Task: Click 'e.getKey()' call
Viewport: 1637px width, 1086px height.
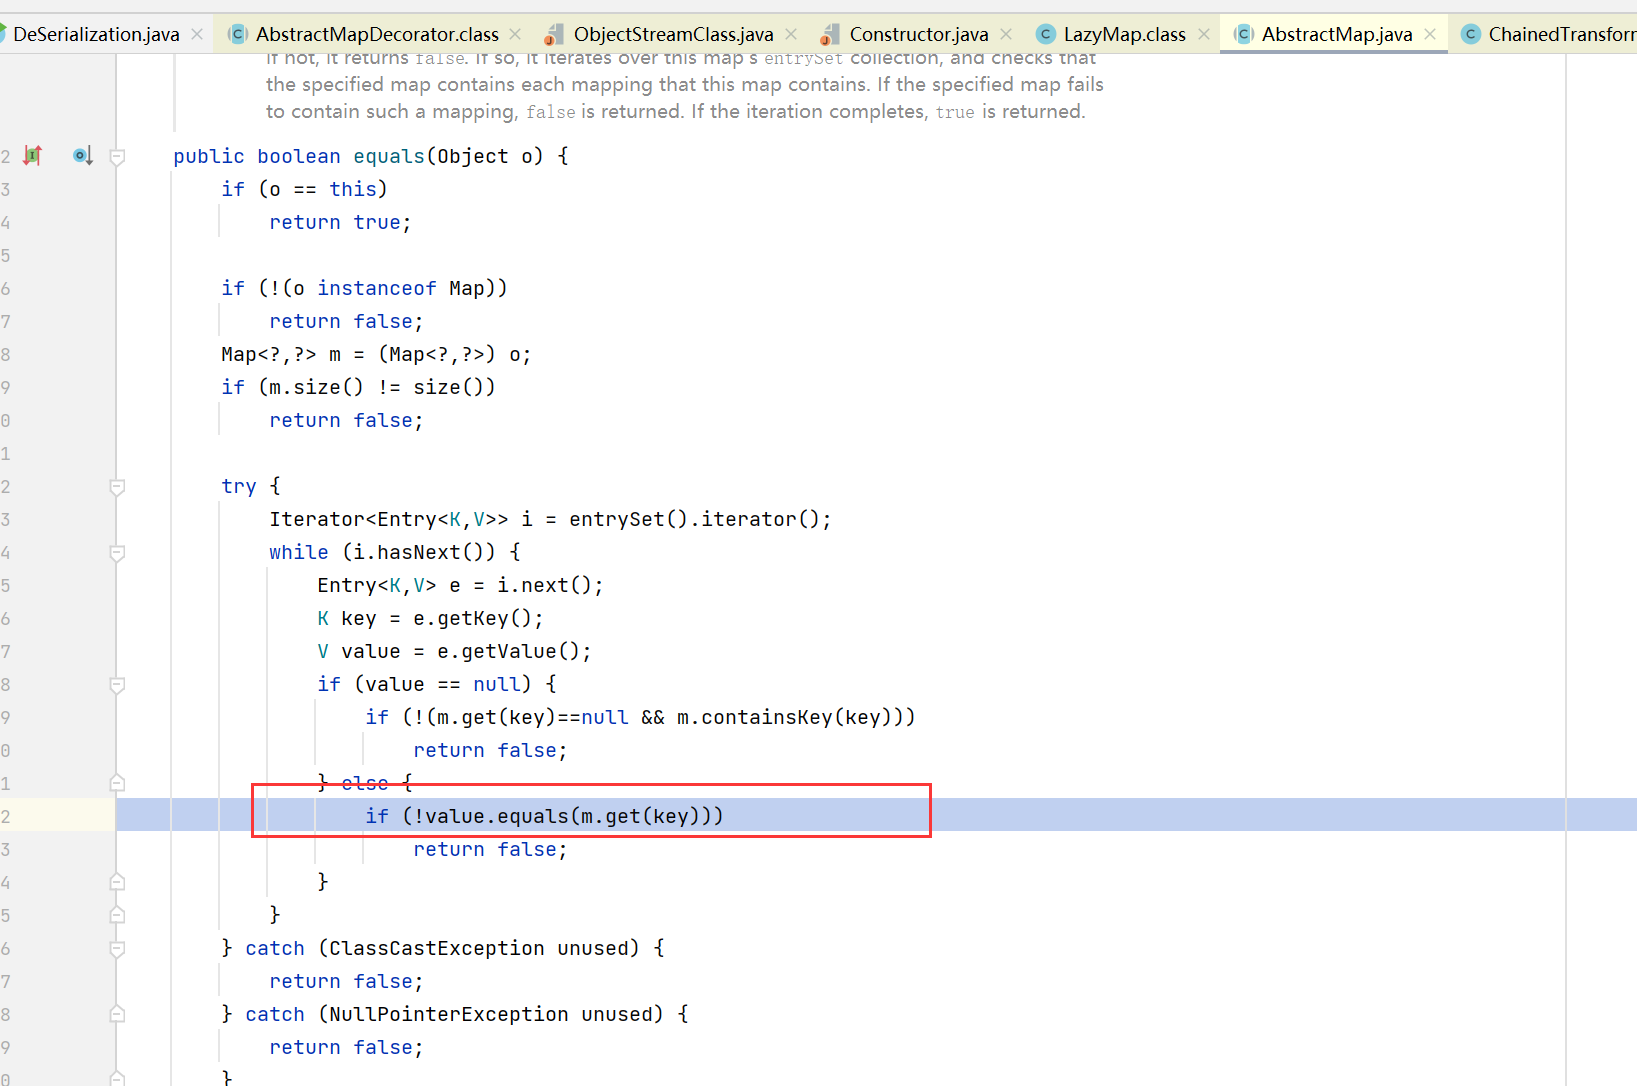Action: coord(473,618)
